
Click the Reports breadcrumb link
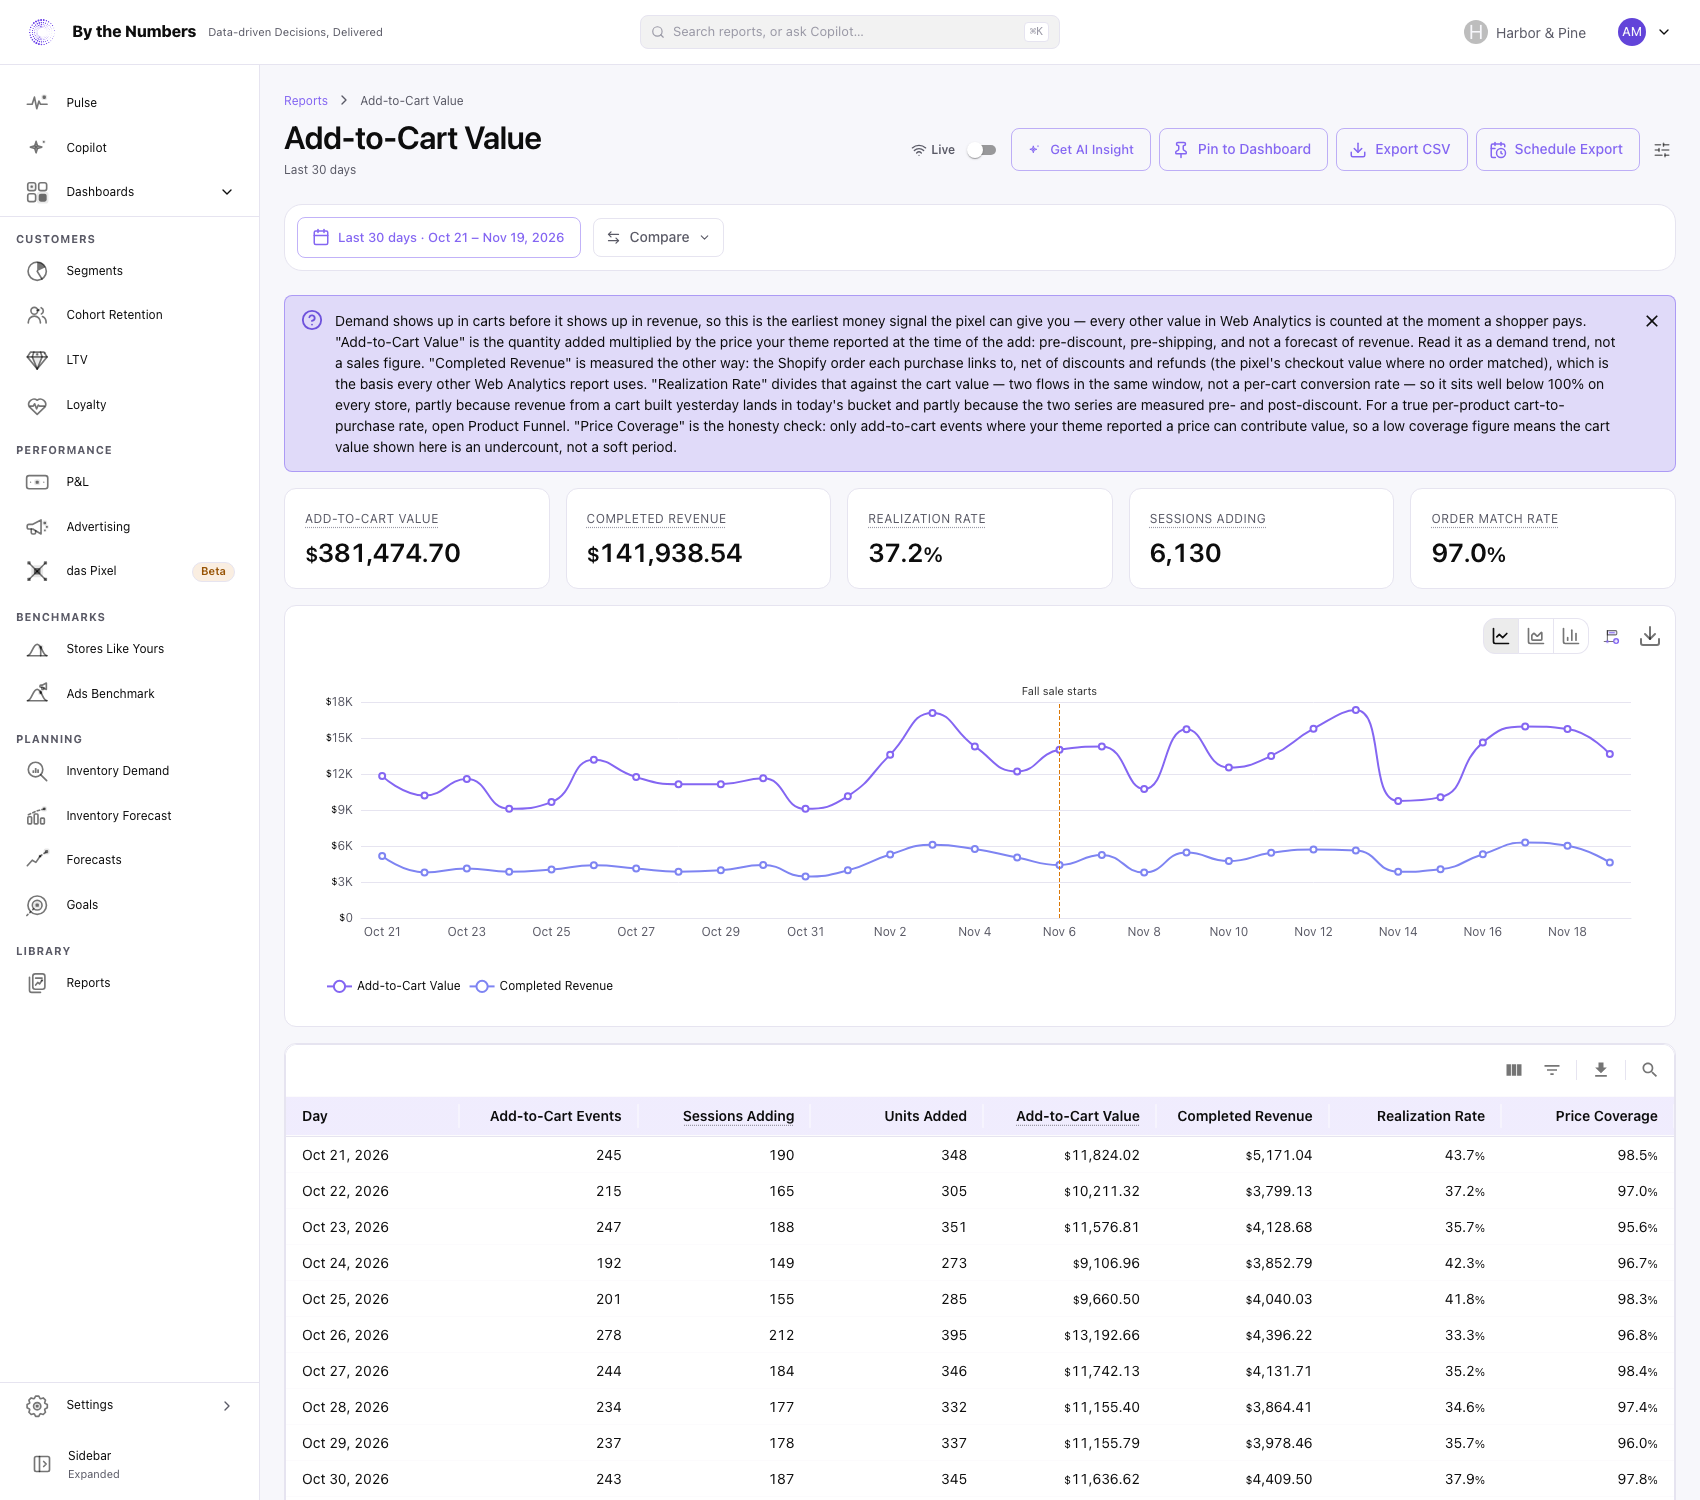306,101
